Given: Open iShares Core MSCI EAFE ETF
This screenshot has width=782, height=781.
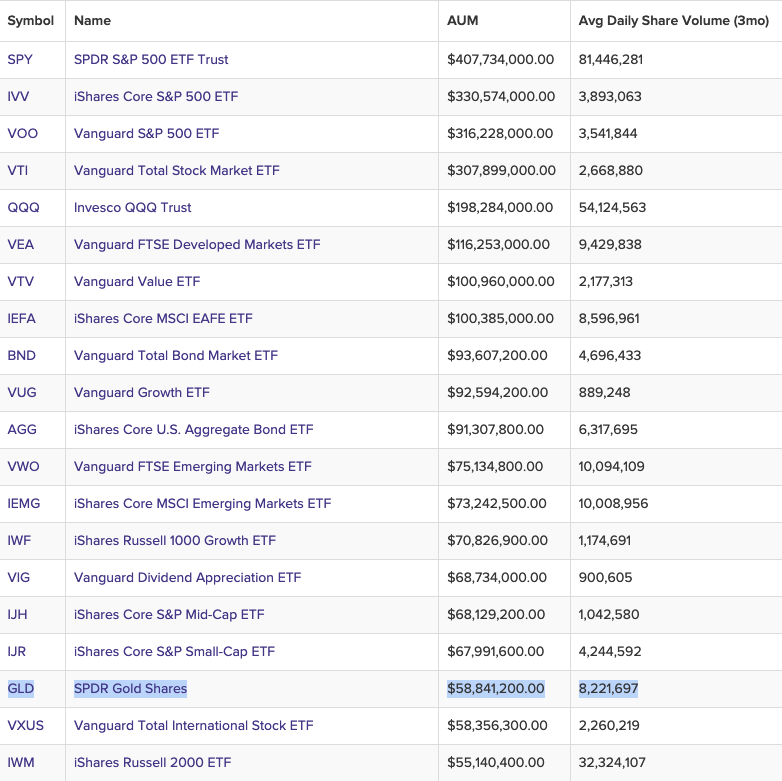Looking at the screenshot, I should [163, 318].
